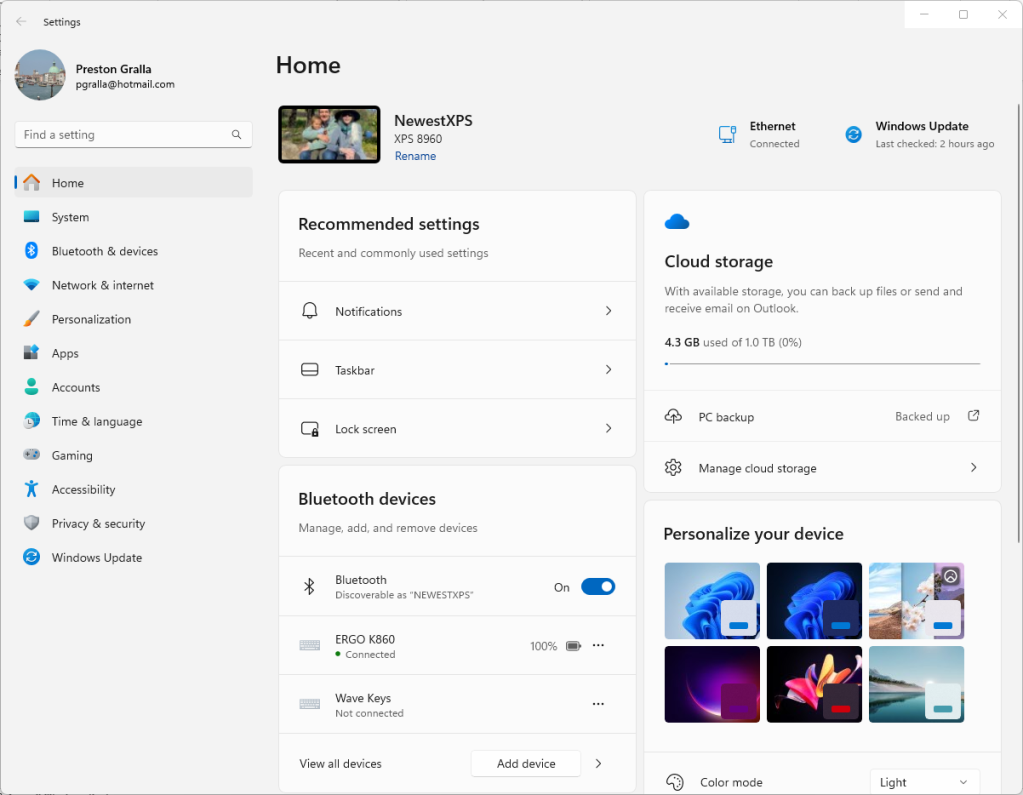Open more options for ERGO K860
1023x795 pixels.
(598, 645)
